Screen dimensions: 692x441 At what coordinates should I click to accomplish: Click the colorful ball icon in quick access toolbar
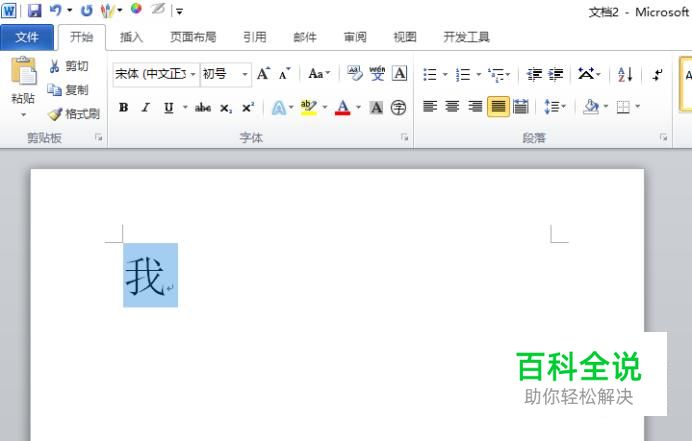pyautogui.click(x=136, y=8)
